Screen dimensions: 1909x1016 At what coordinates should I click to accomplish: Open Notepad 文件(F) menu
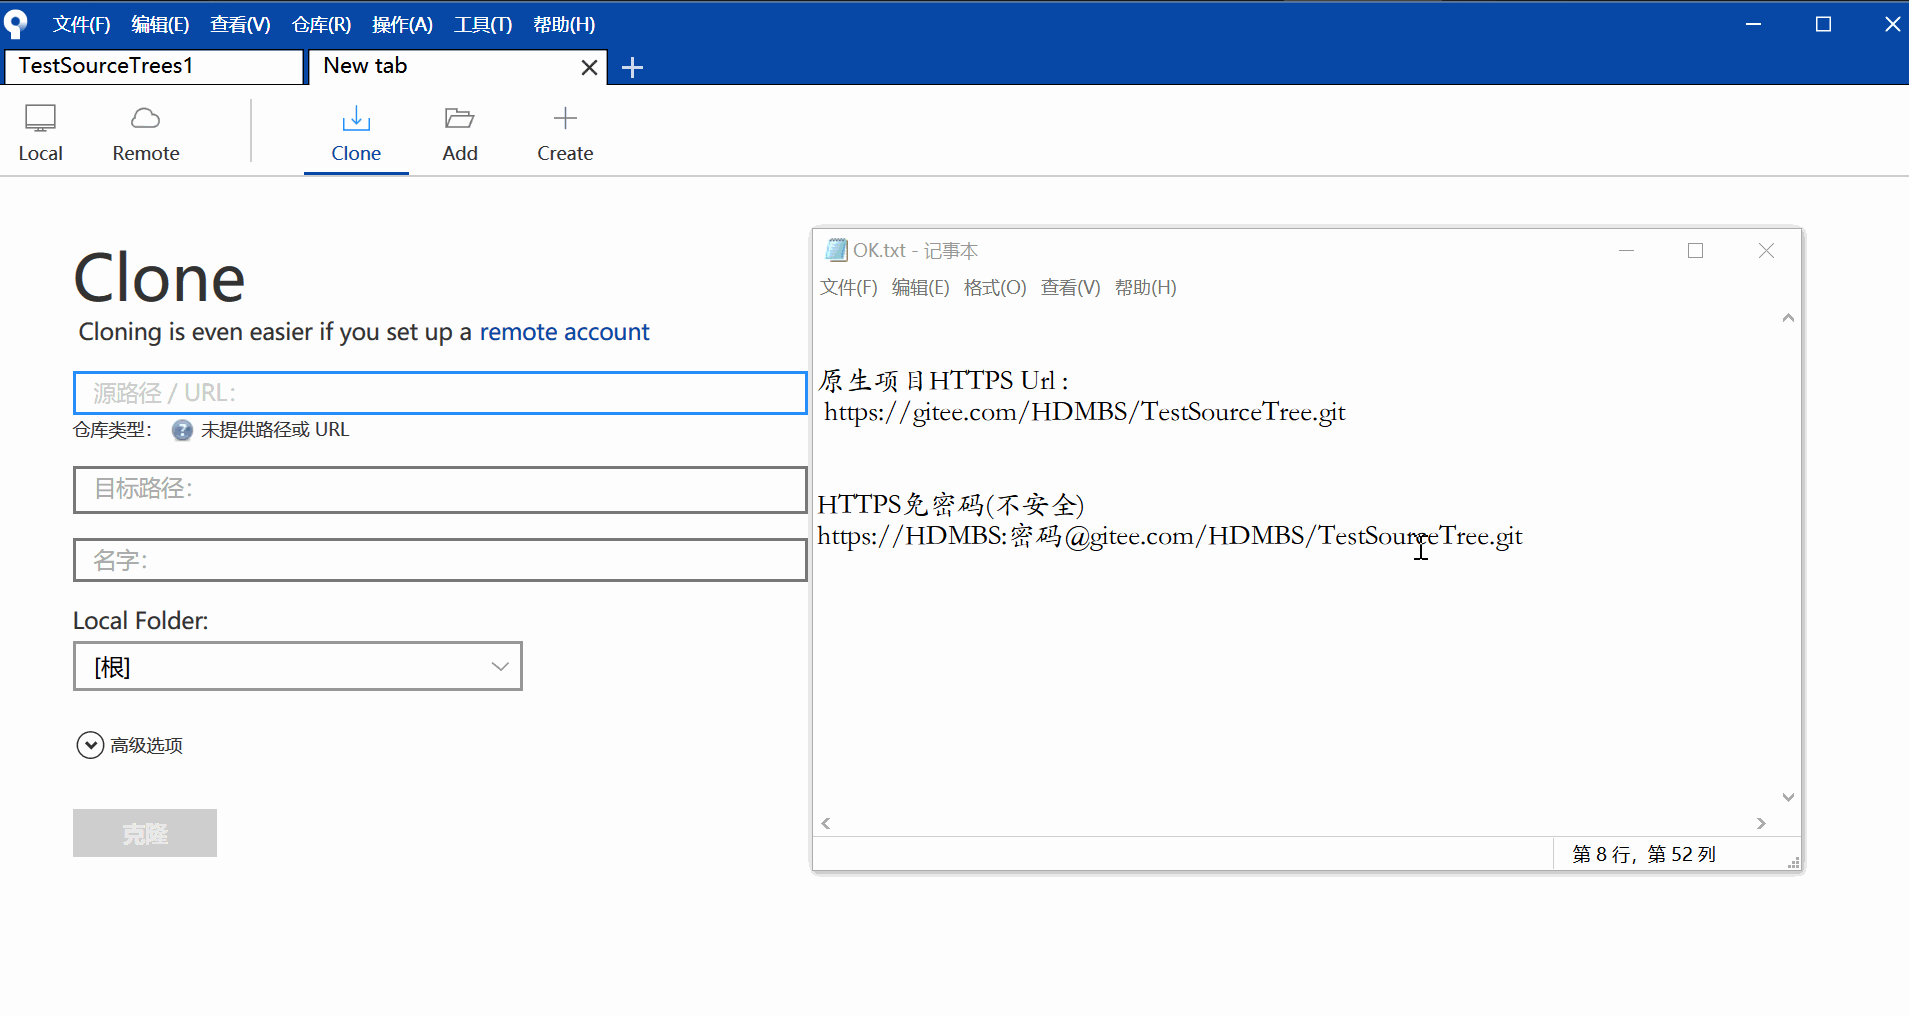pos(848,288)
